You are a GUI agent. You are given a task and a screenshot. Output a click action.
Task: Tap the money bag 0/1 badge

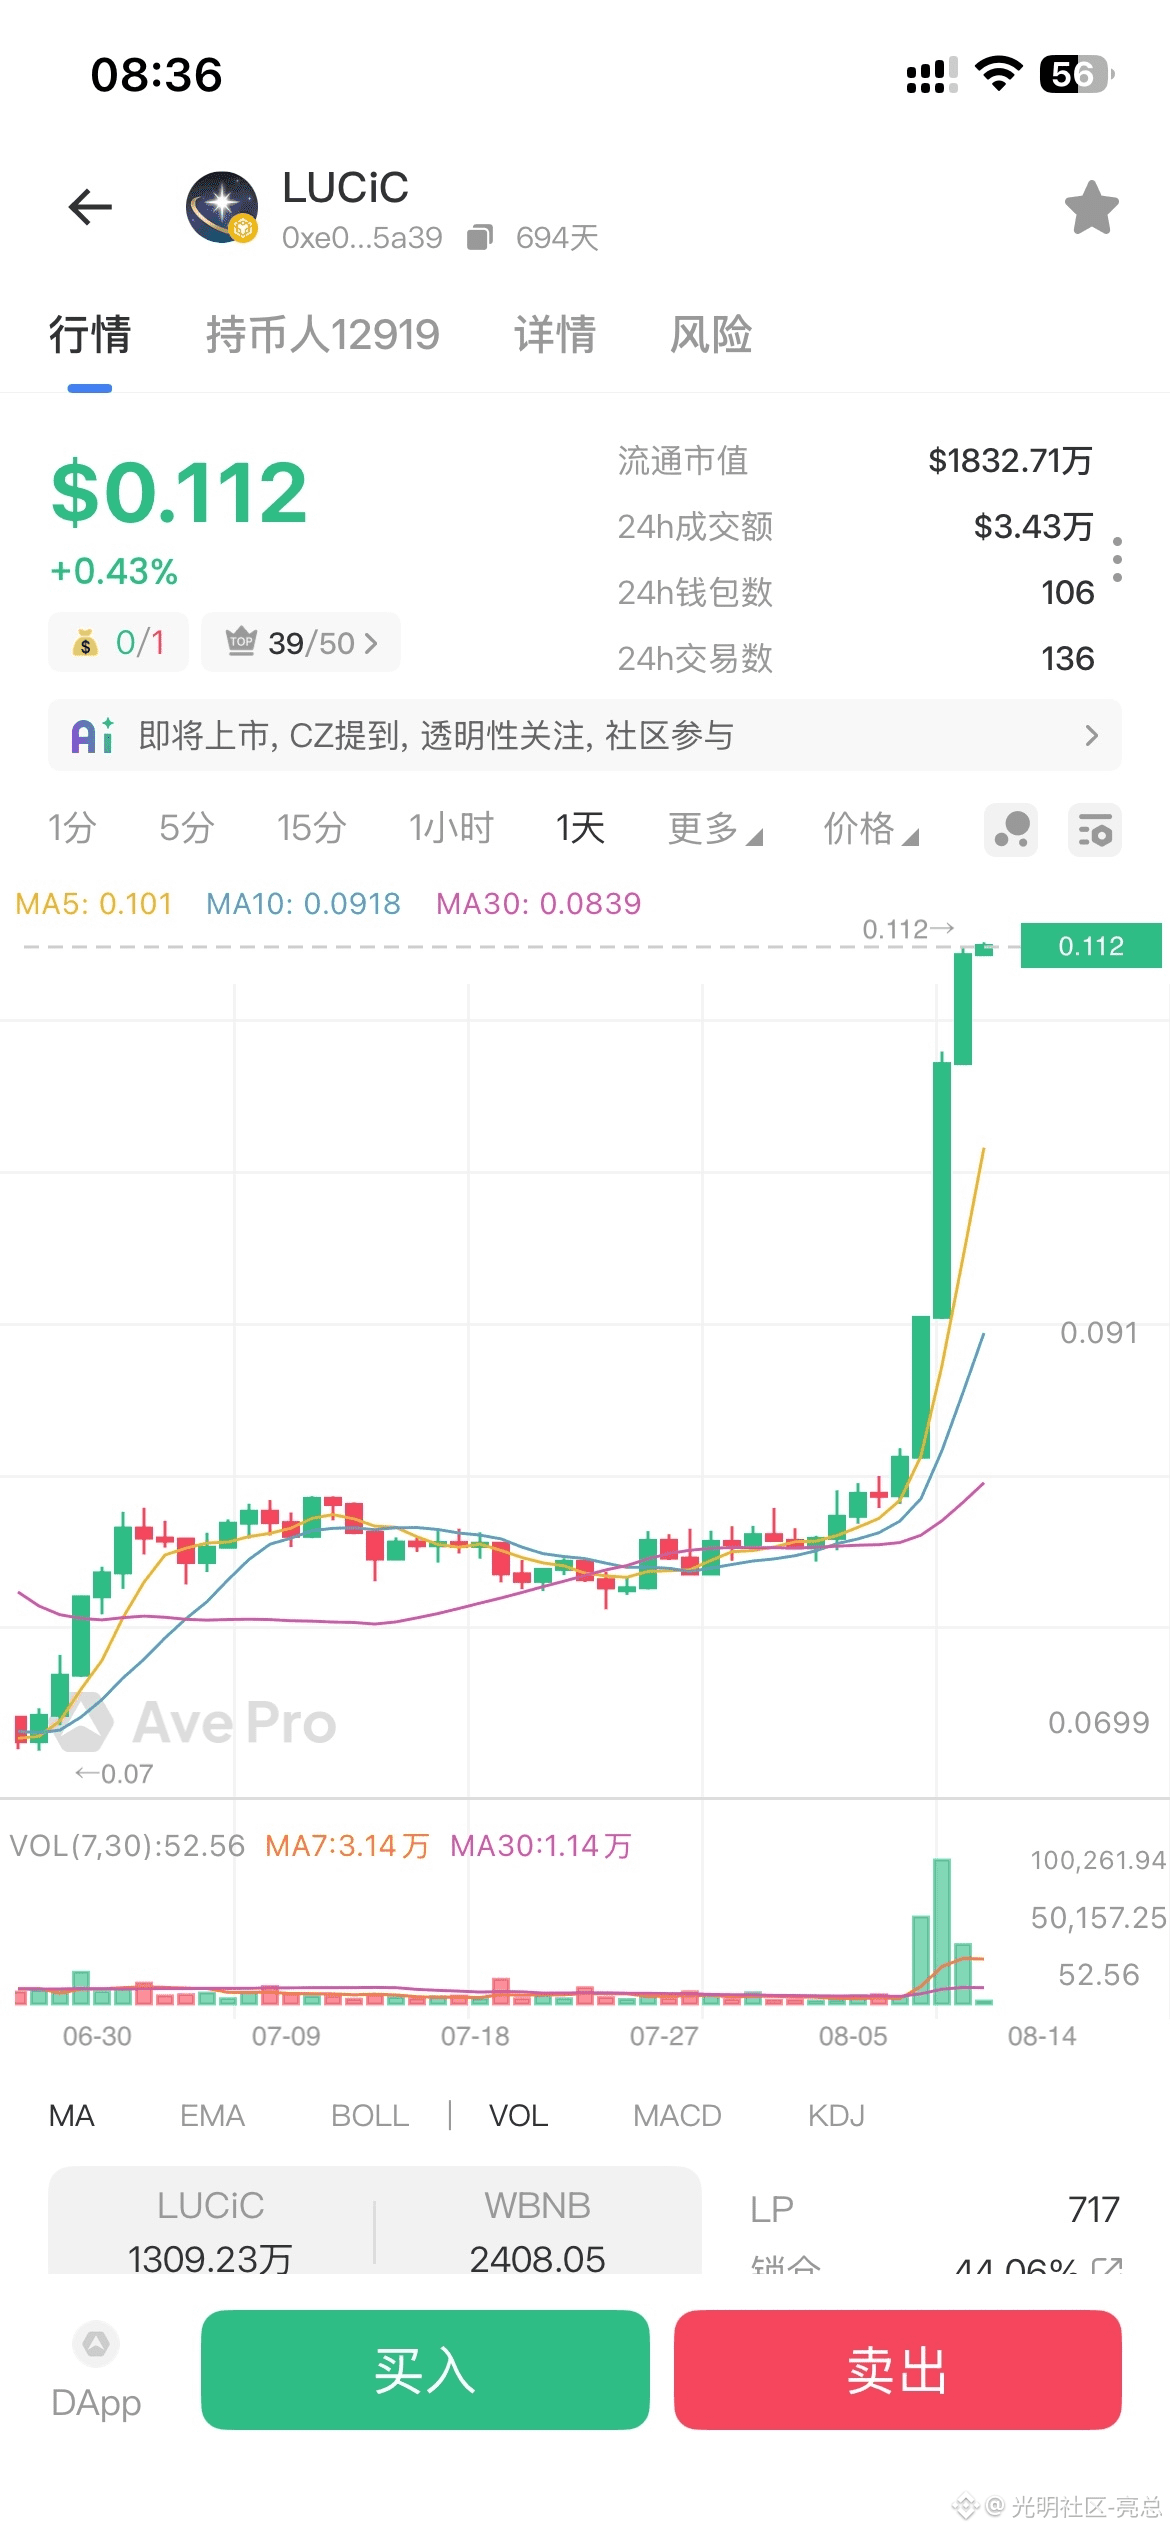(x=118, y=642)
